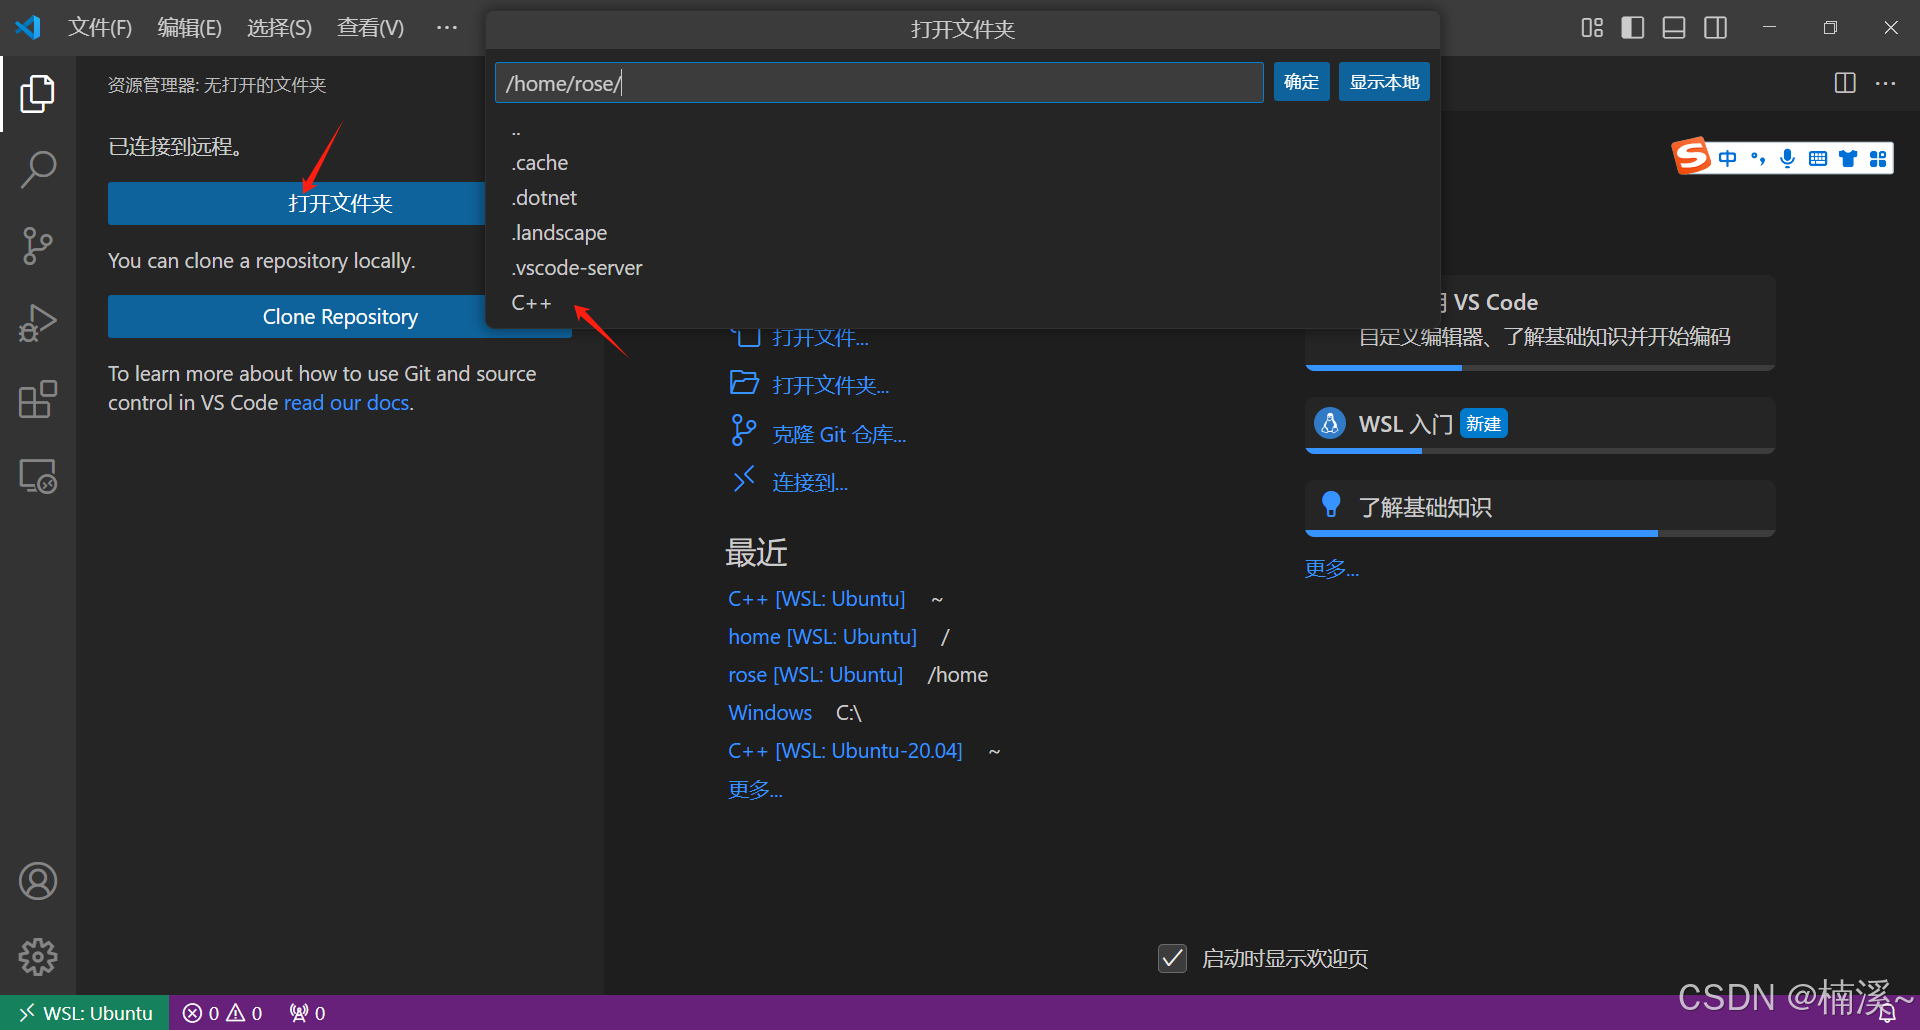Image resolution: width=1920 pixels, height=1030 pixels.
Task: Click the WSL: Ubuntu remote indicator
Action: [x=83, y=1012]
